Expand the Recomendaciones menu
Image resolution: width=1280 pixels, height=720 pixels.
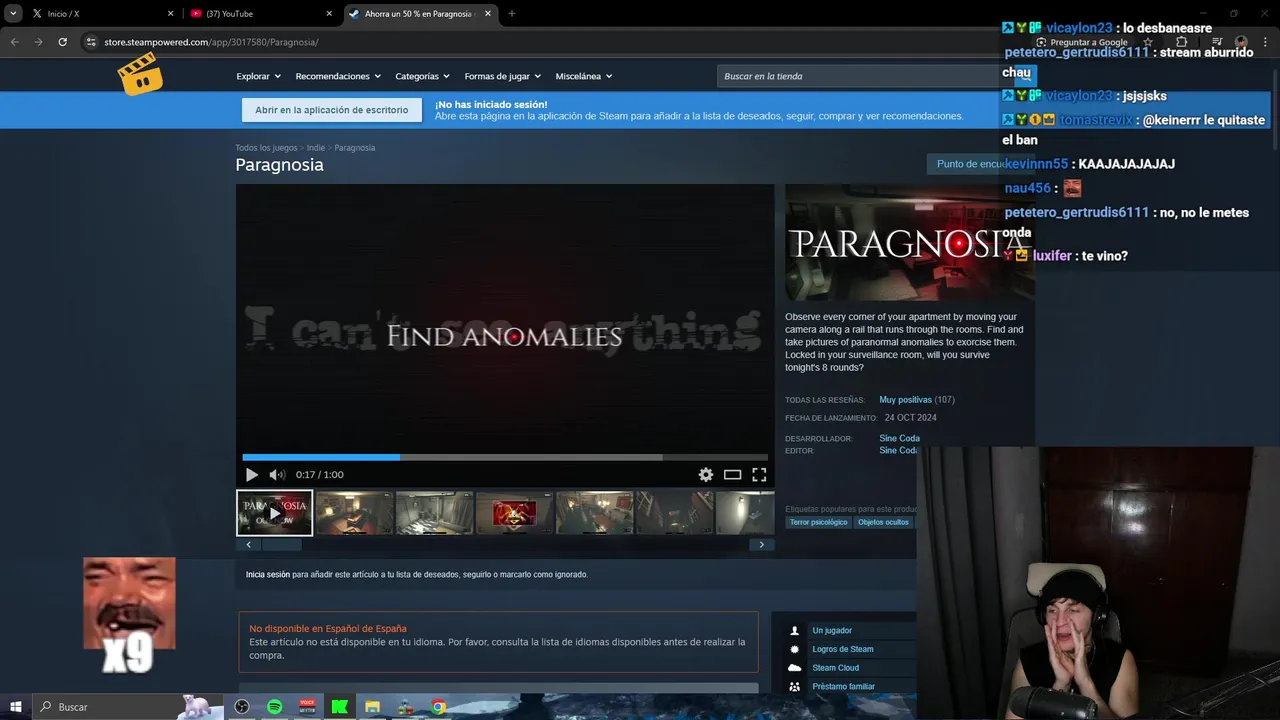point(338,76)
